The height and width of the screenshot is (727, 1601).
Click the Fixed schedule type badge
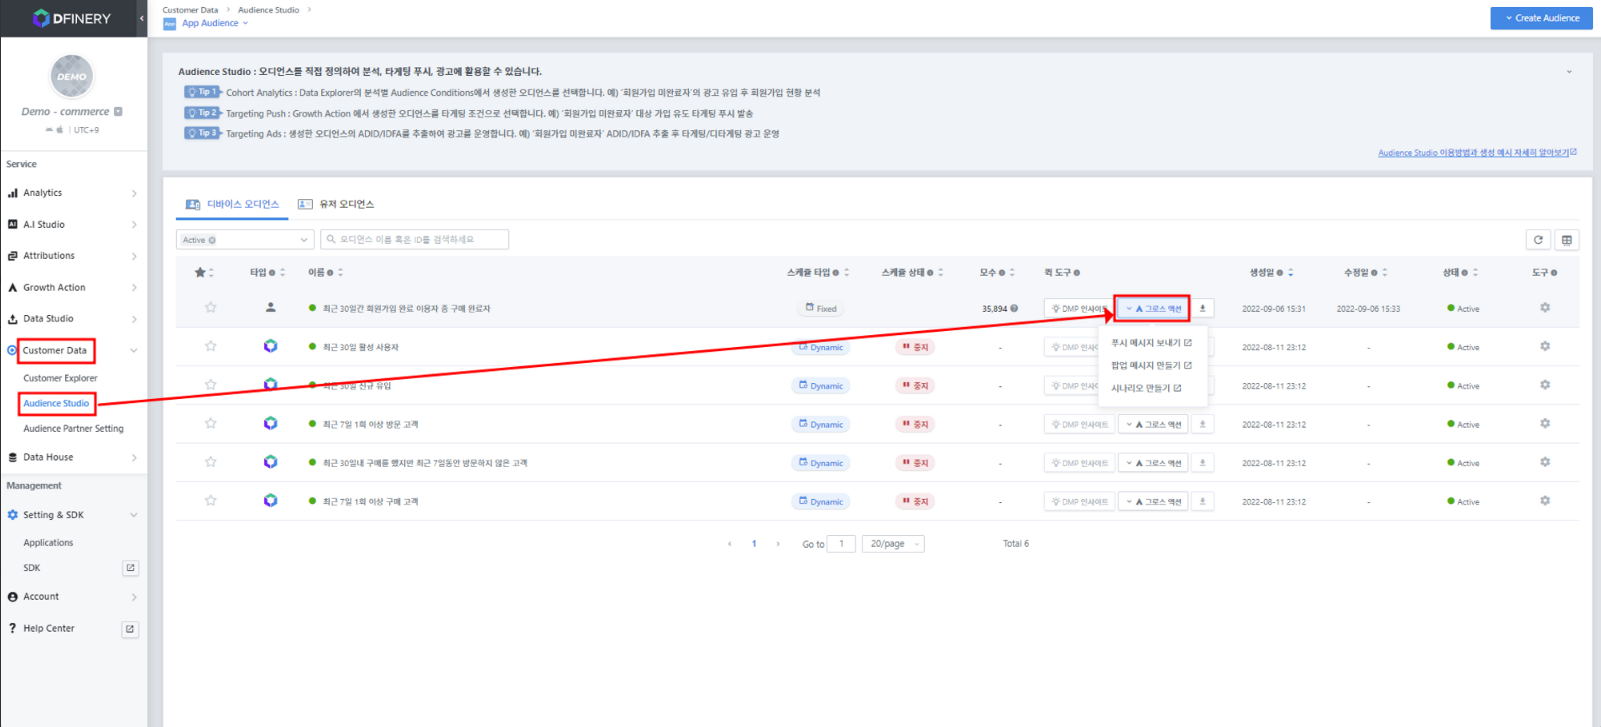[x=821, y=308]
